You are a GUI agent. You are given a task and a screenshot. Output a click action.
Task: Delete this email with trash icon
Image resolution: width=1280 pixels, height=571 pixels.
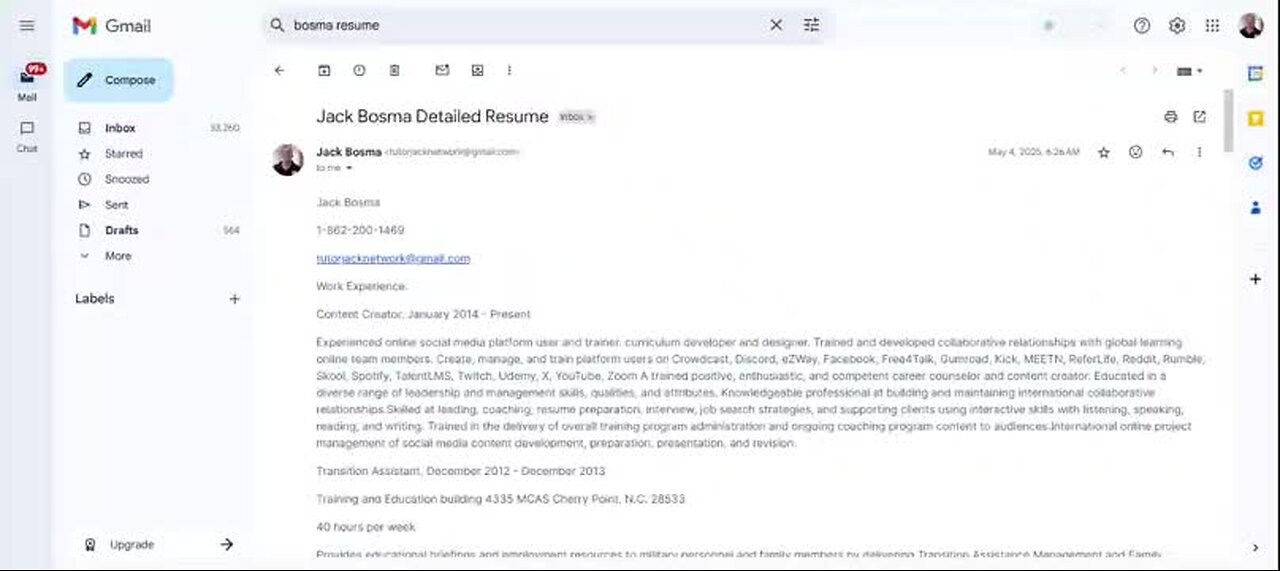pyautogui.click(x=394, y=70)
